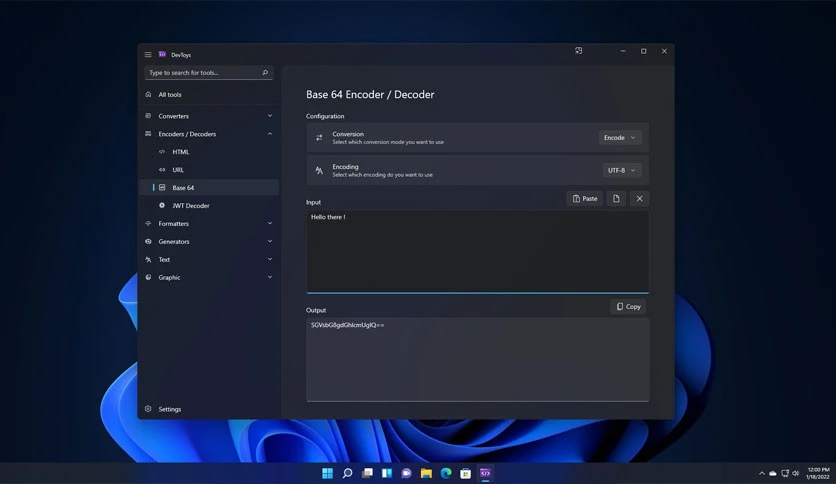Viewport: 836px width, 484px height.
Task: Click the Encoding language icon
Action: 319,171
